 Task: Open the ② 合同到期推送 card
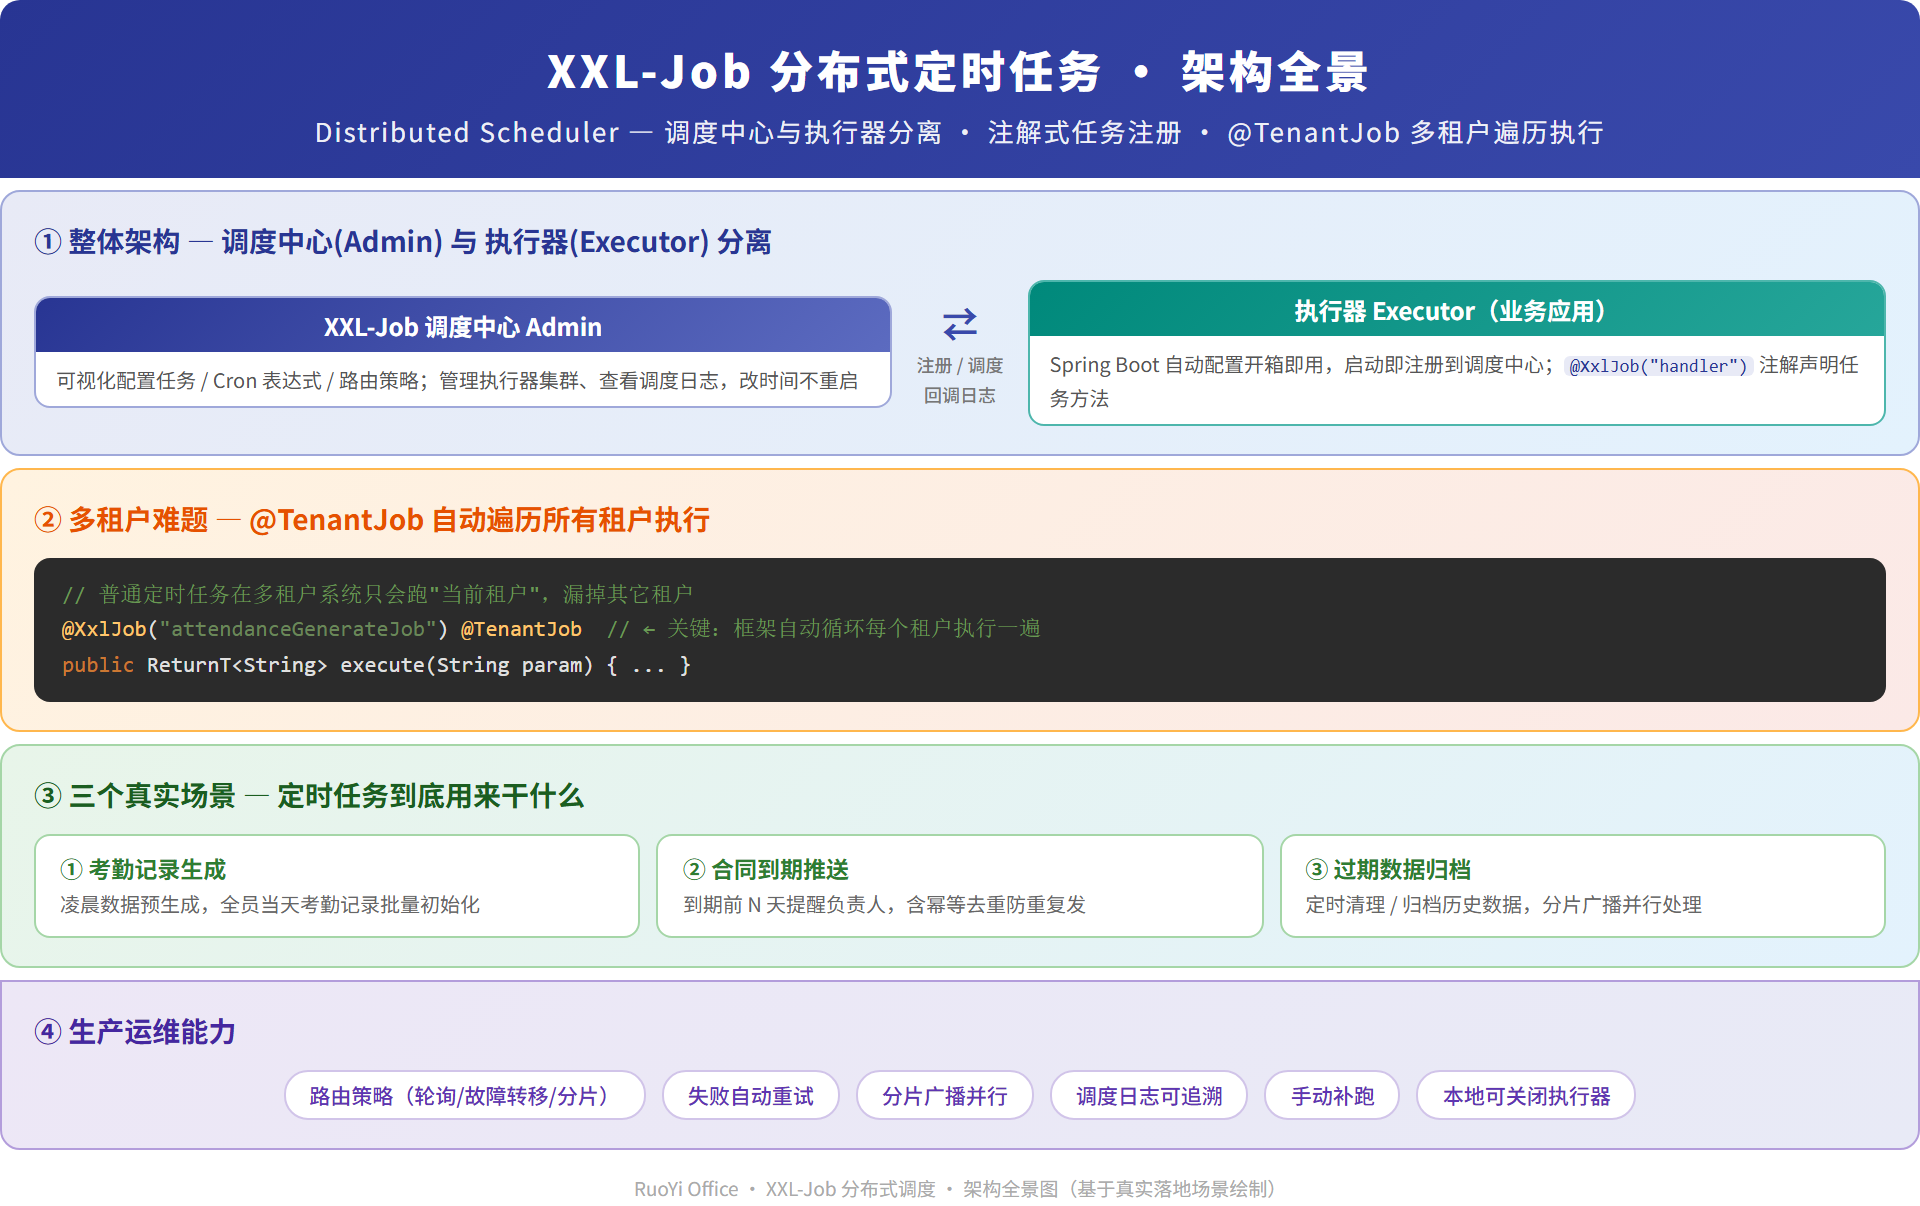pyautogui.click(x=960, y=886)
